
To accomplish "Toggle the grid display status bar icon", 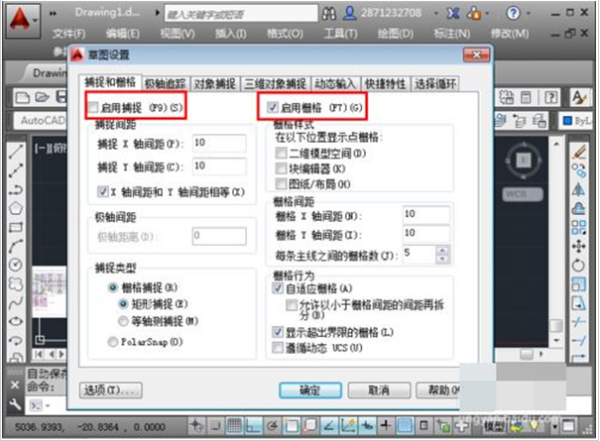I will pyautogui.click(x=235, y=425).
